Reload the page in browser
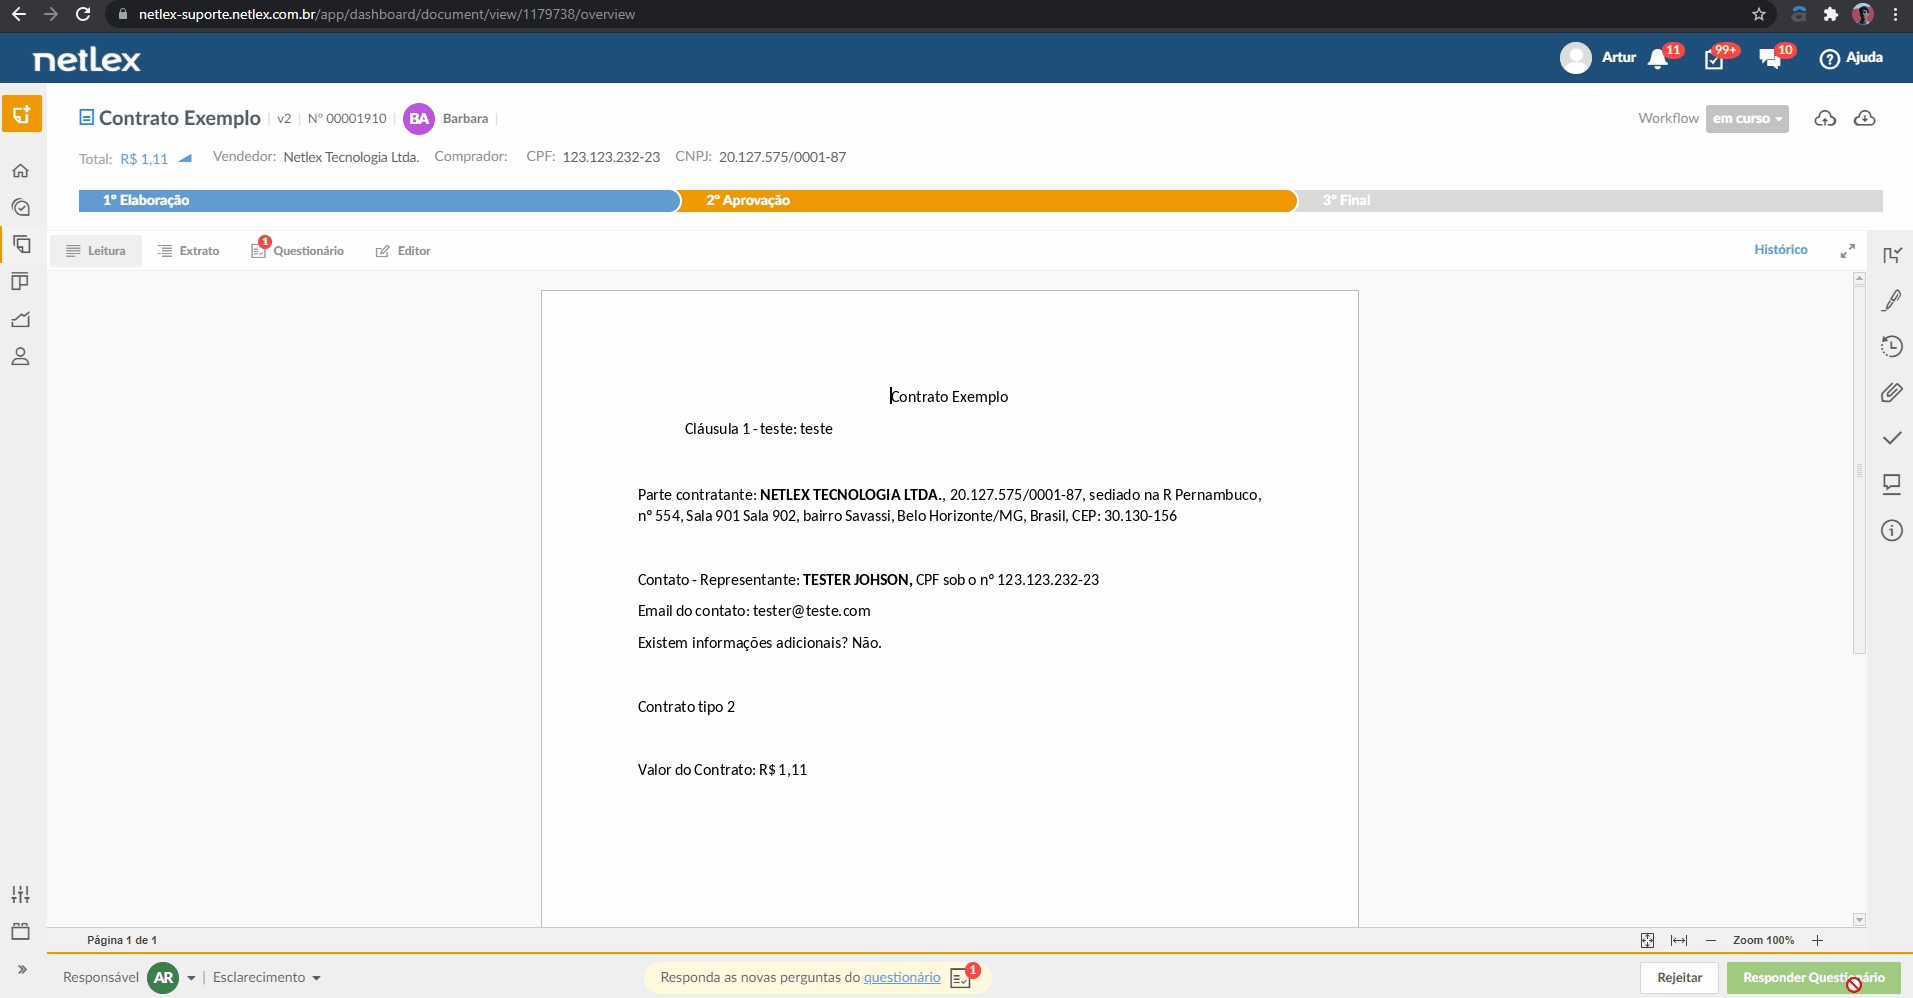1913x998 pixels. click(83, 14)
